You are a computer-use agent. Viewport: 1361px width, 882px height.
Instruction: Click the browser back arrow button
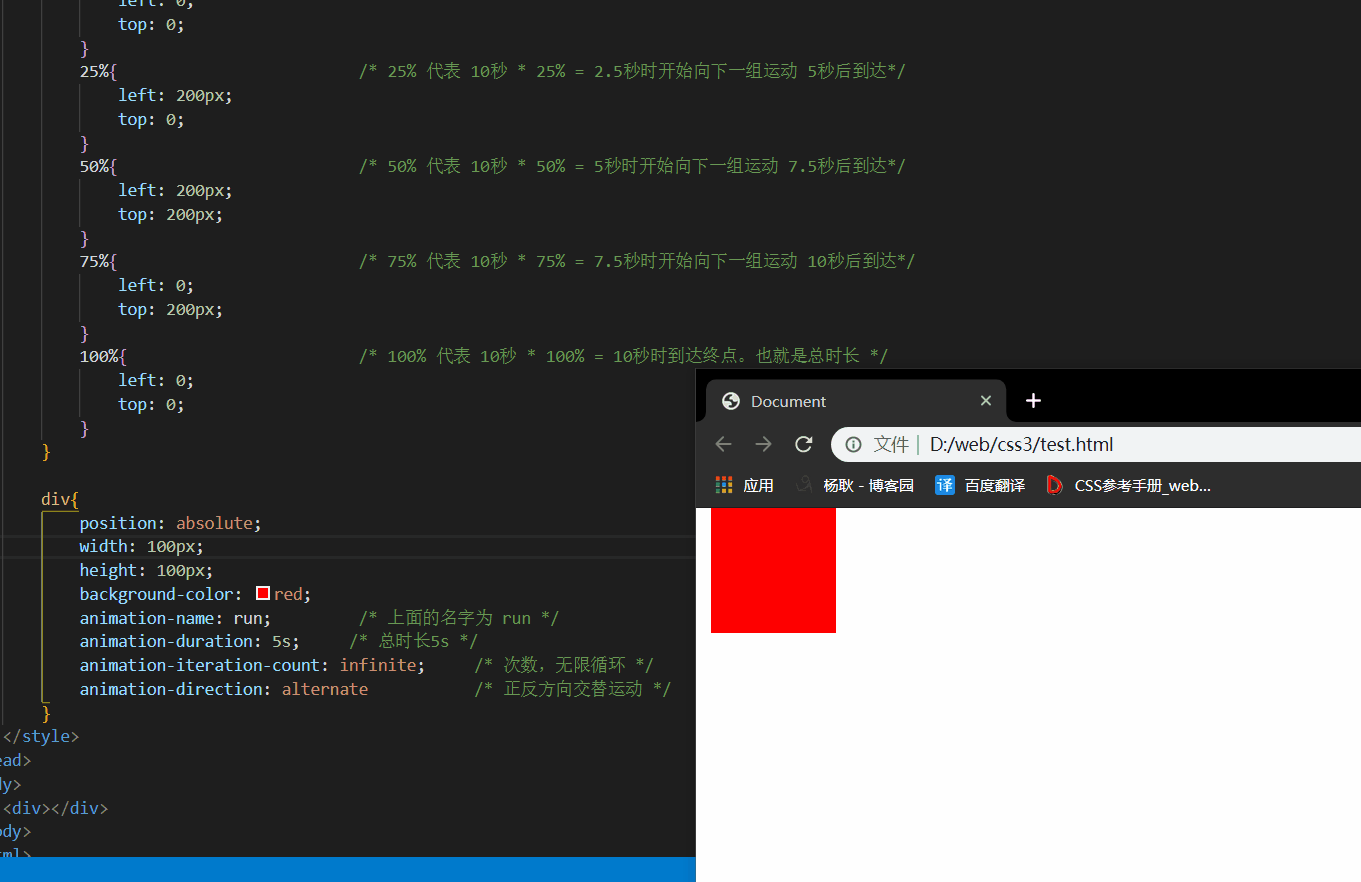(724, 444)
